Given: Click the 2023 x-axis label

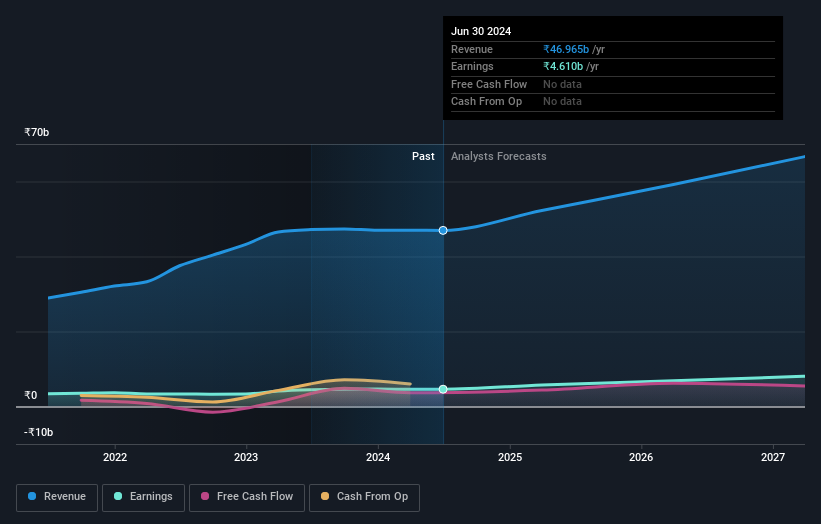Looking at the screenshot, I should [x=246, y=457].
